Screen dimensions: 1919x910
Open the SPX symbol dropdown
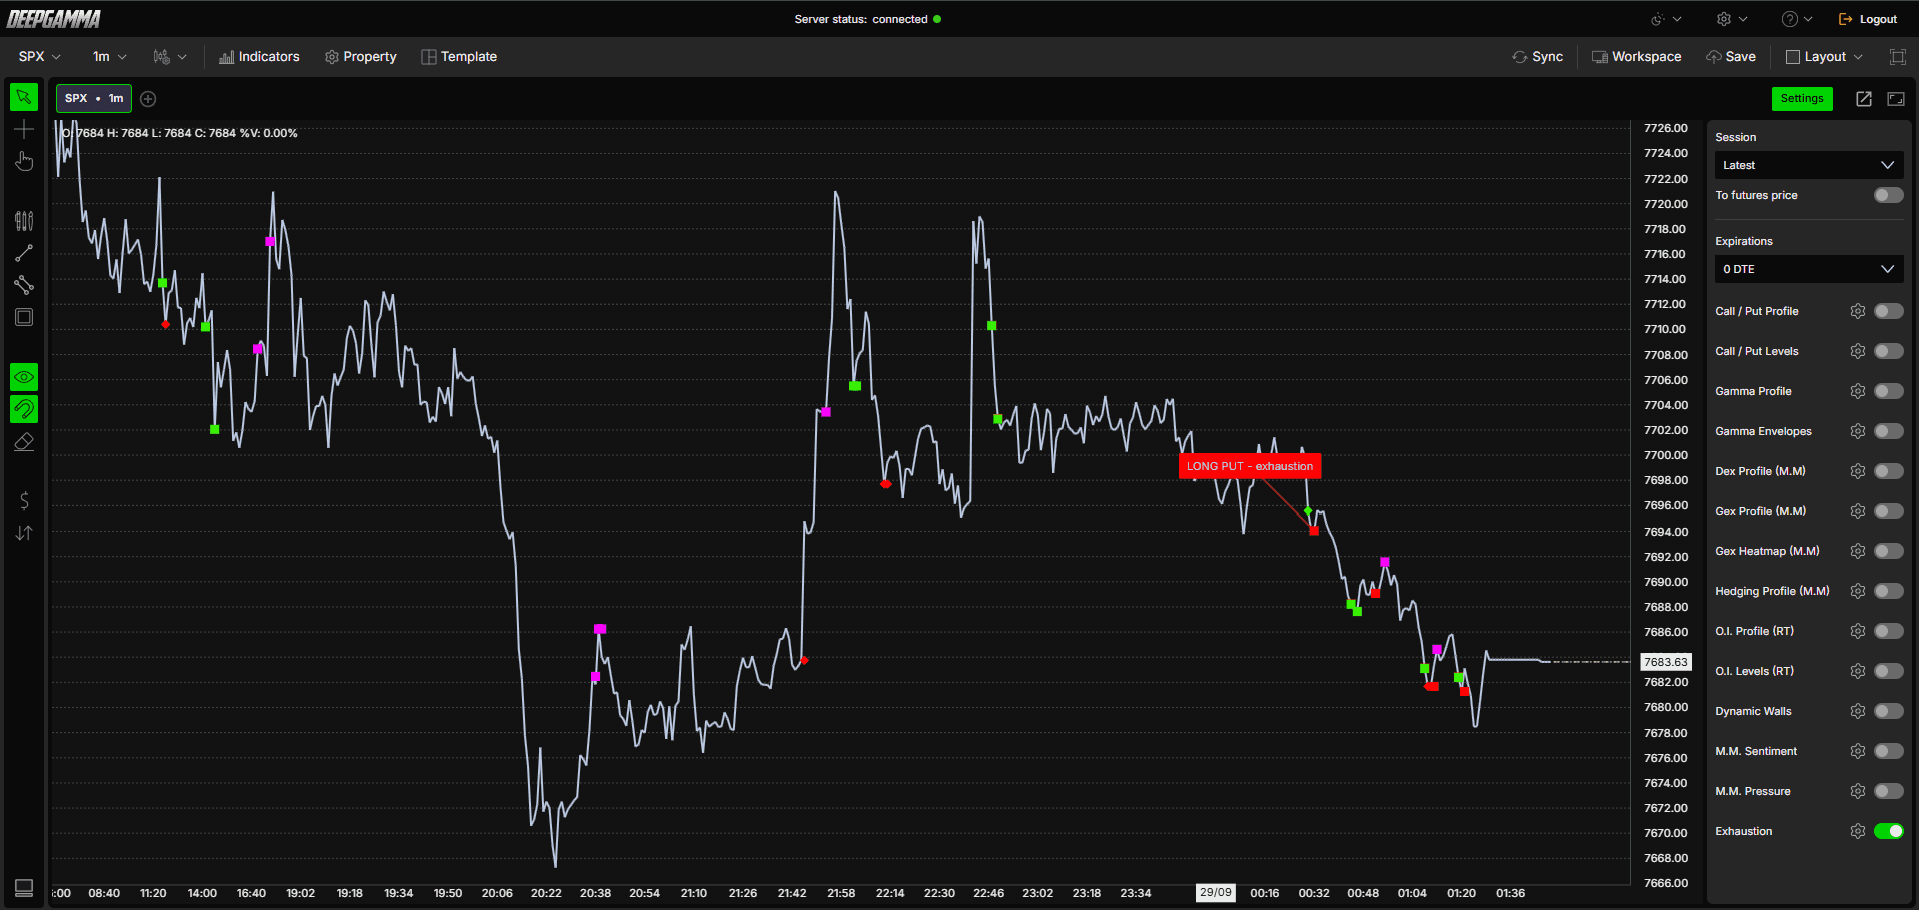(40, 57)
